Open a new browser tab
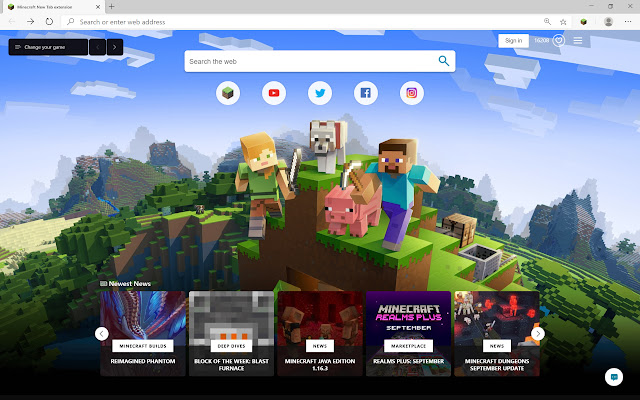The height and width of the screenshot is (400, 640). tap(111, 7)
